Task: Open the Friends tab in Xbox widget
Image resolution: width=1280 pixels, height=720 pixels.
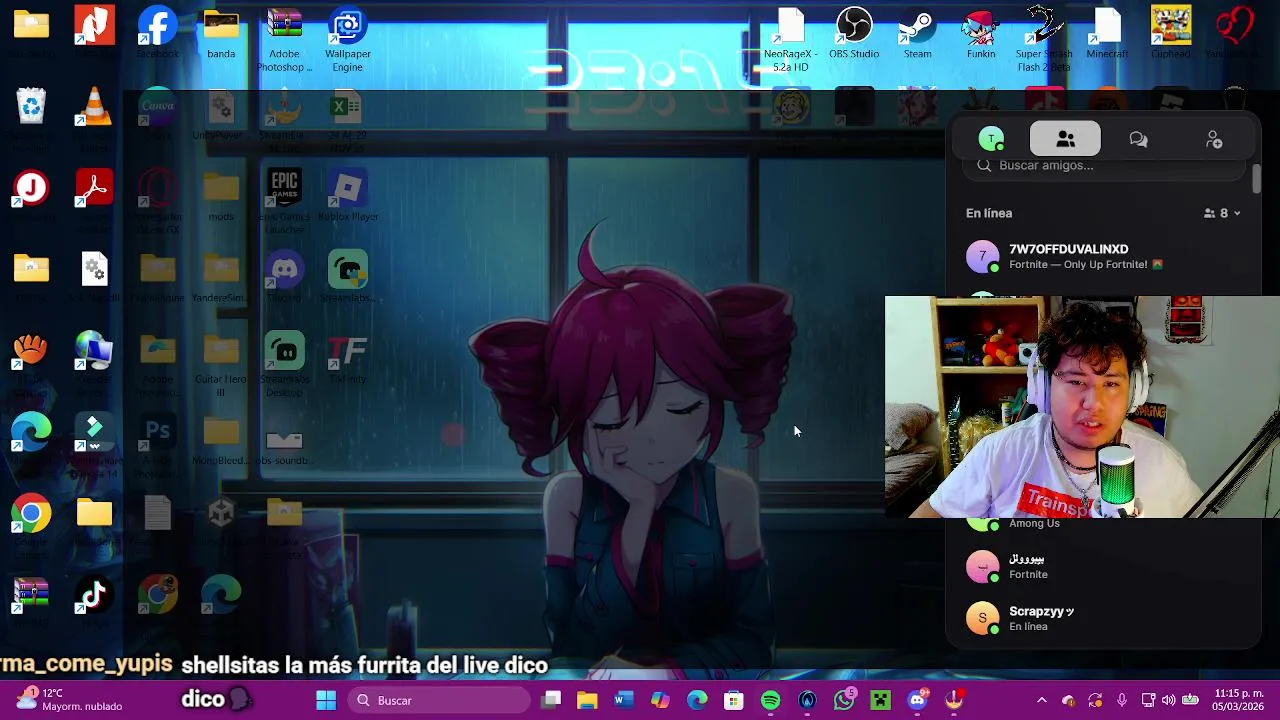Action: (1065, 139)
